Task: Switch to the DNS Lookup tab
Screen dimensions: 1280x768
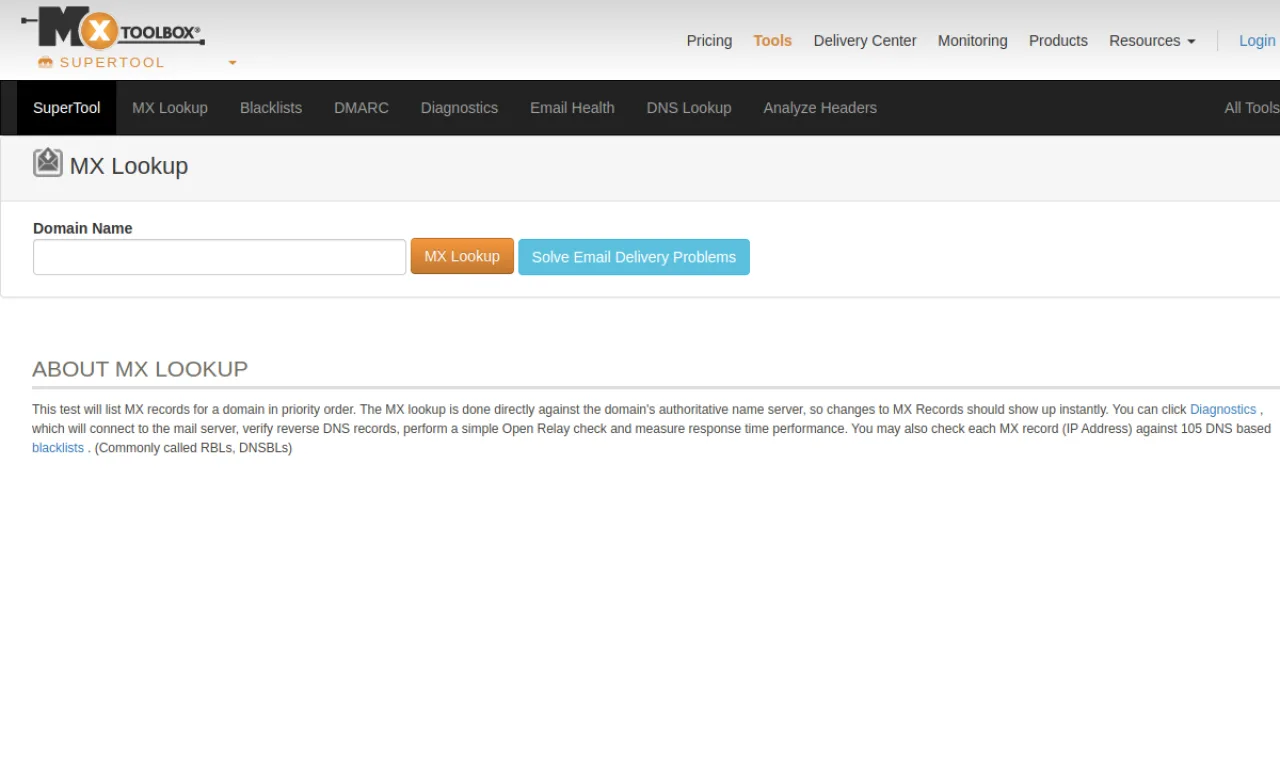Action: pyautogui.click(x=689, y=108)
